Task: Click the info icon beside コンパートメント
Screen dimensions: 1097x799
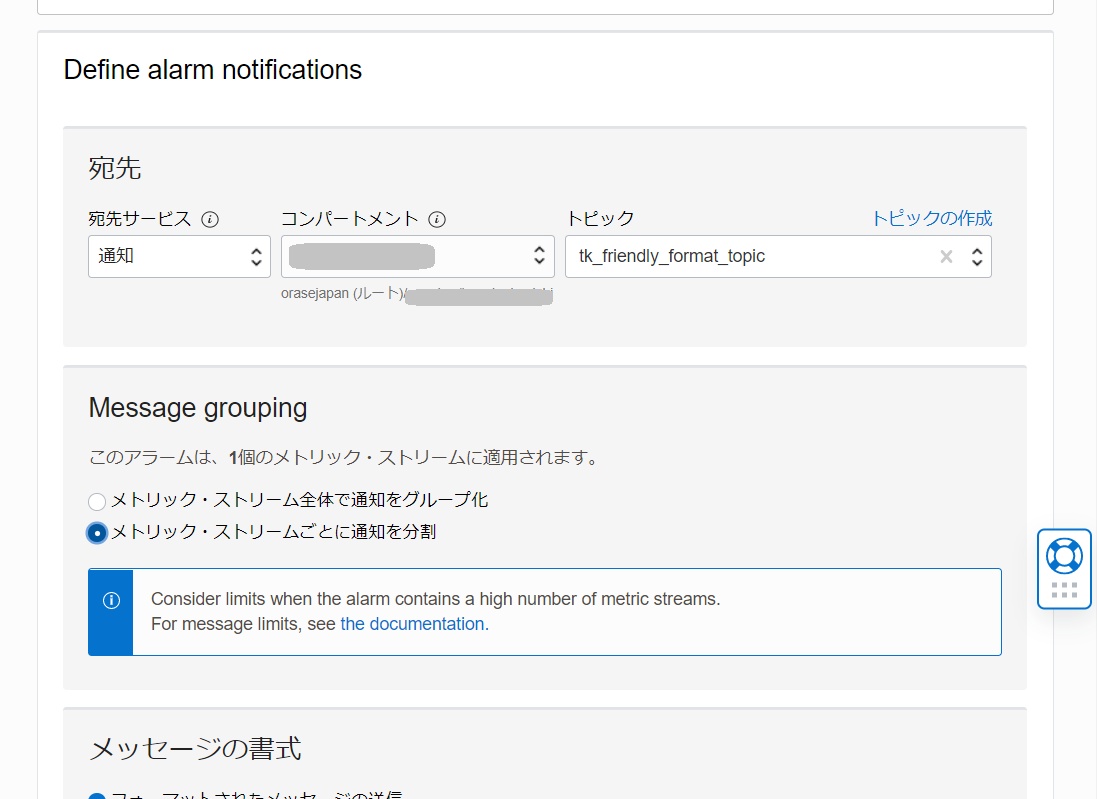Action: pos(437,220)
